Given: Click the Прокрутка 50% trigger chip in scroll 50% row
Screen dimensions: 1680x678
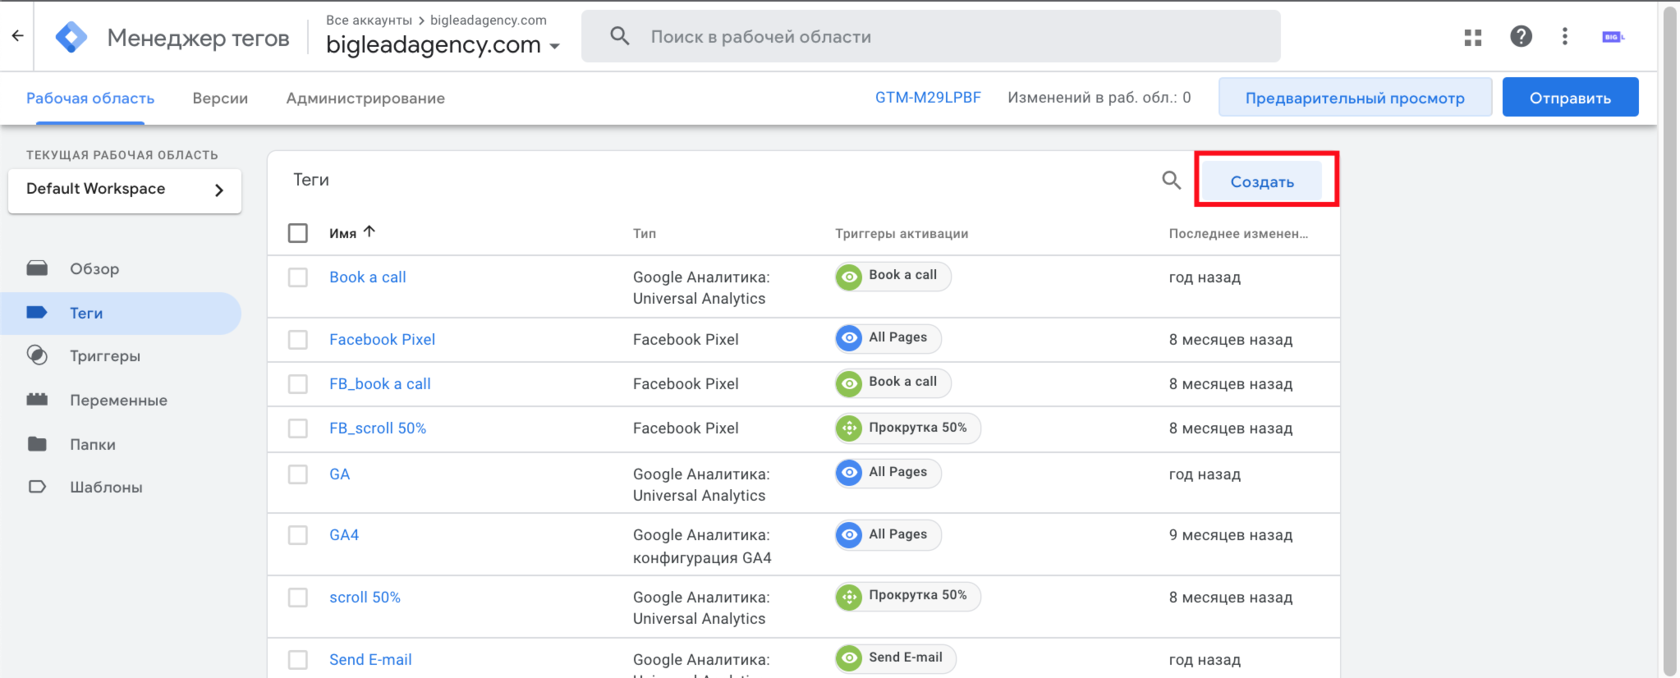Looking at the screenshot, I should click(908, 596).
